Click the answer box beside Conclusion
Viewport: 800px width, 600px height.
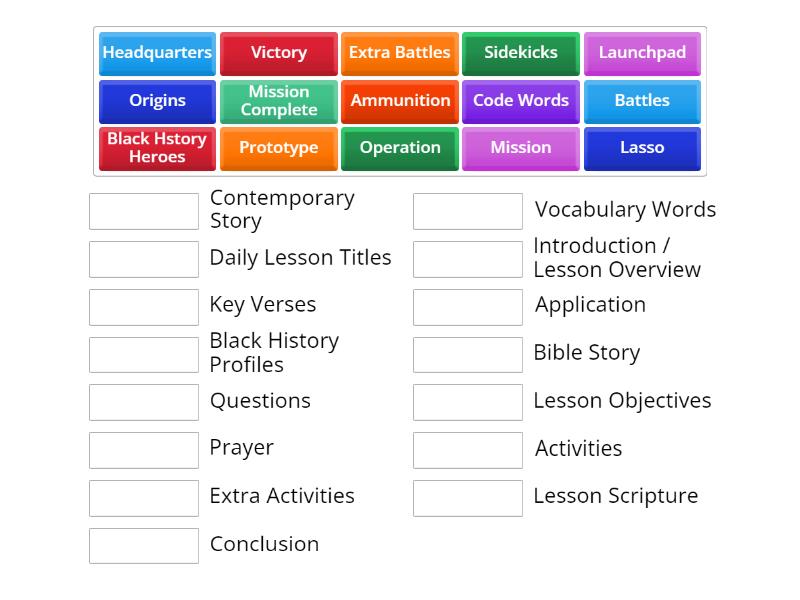point(144,545)
